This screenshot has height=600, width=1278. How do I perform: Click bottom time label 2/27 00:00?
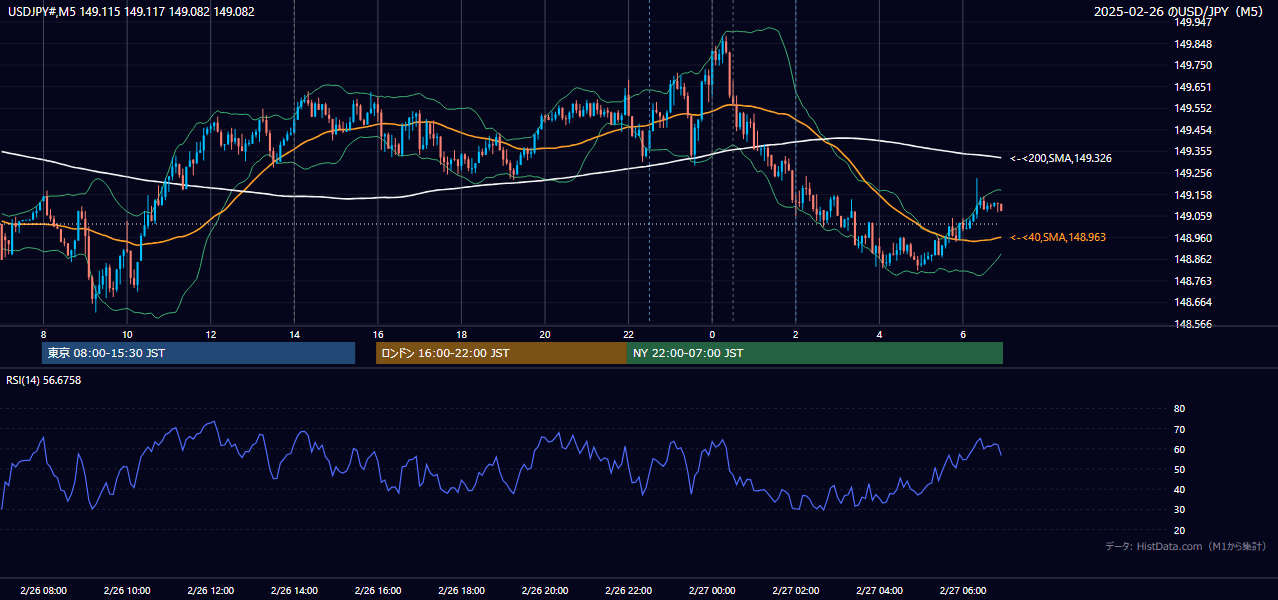pyautogui.click(x=712, y=591)
